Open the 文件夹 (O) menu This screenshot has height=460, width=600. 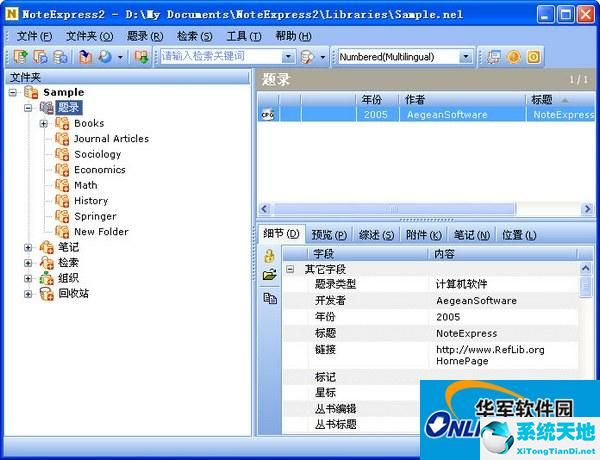pyautogui.click(x=90, y=36)
